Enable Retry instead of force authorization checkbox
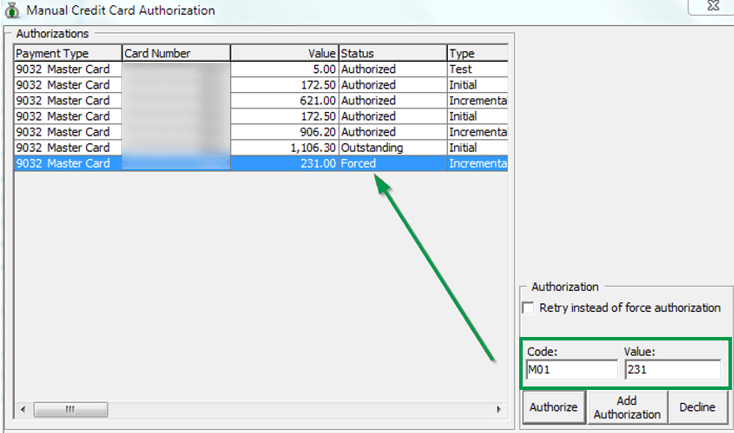734x433 pixels. tap(528, 308)
